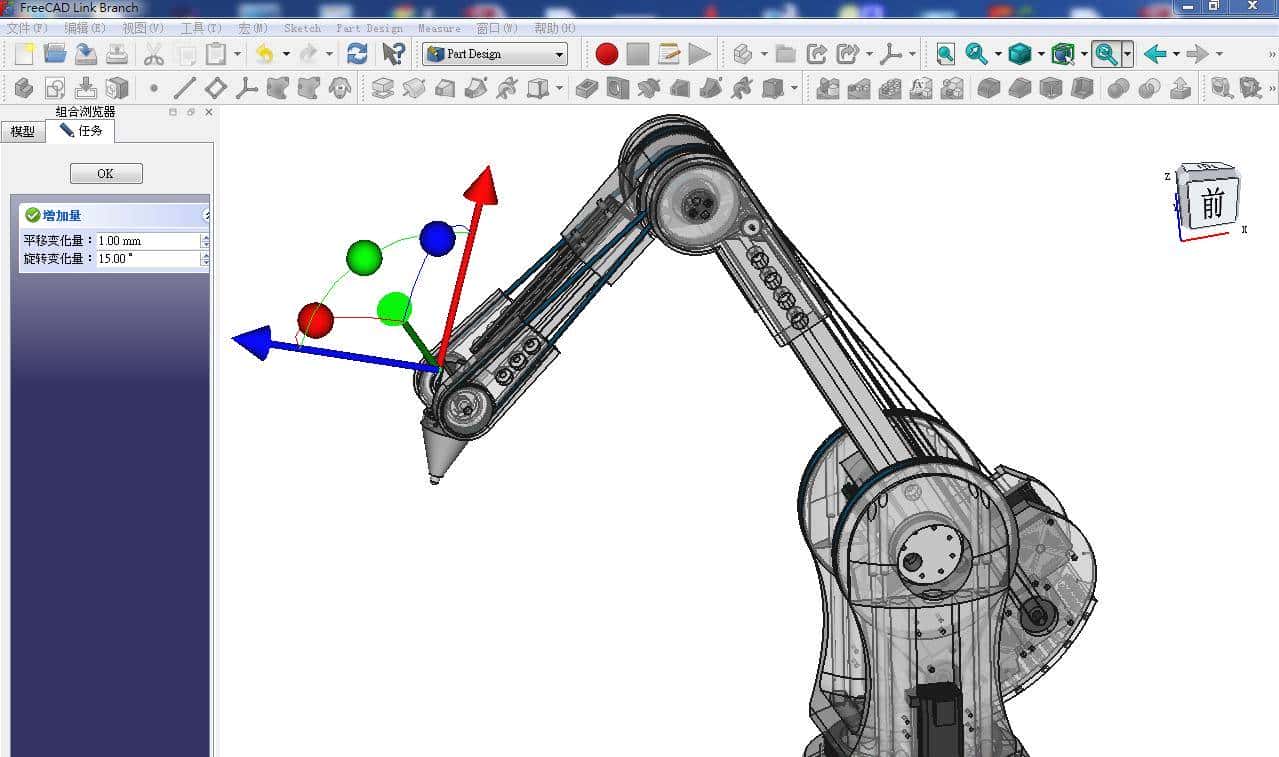This screenshot has height=757, width=1279.
Task: Click the Cut scissors icon
Action: tap(154, 54)
